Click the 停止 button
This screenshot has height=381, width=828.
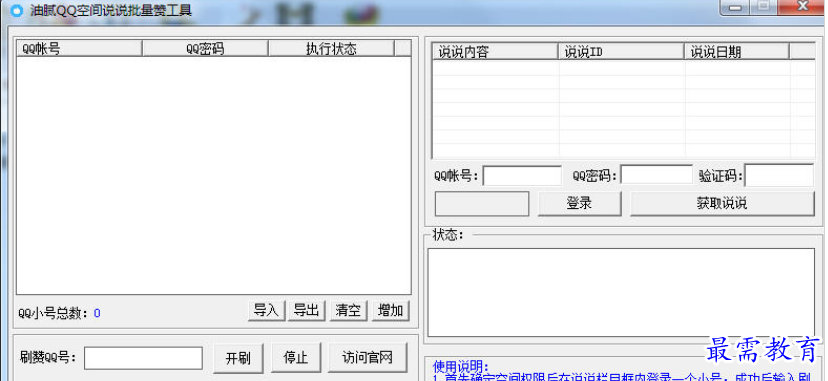pos(296,358)
